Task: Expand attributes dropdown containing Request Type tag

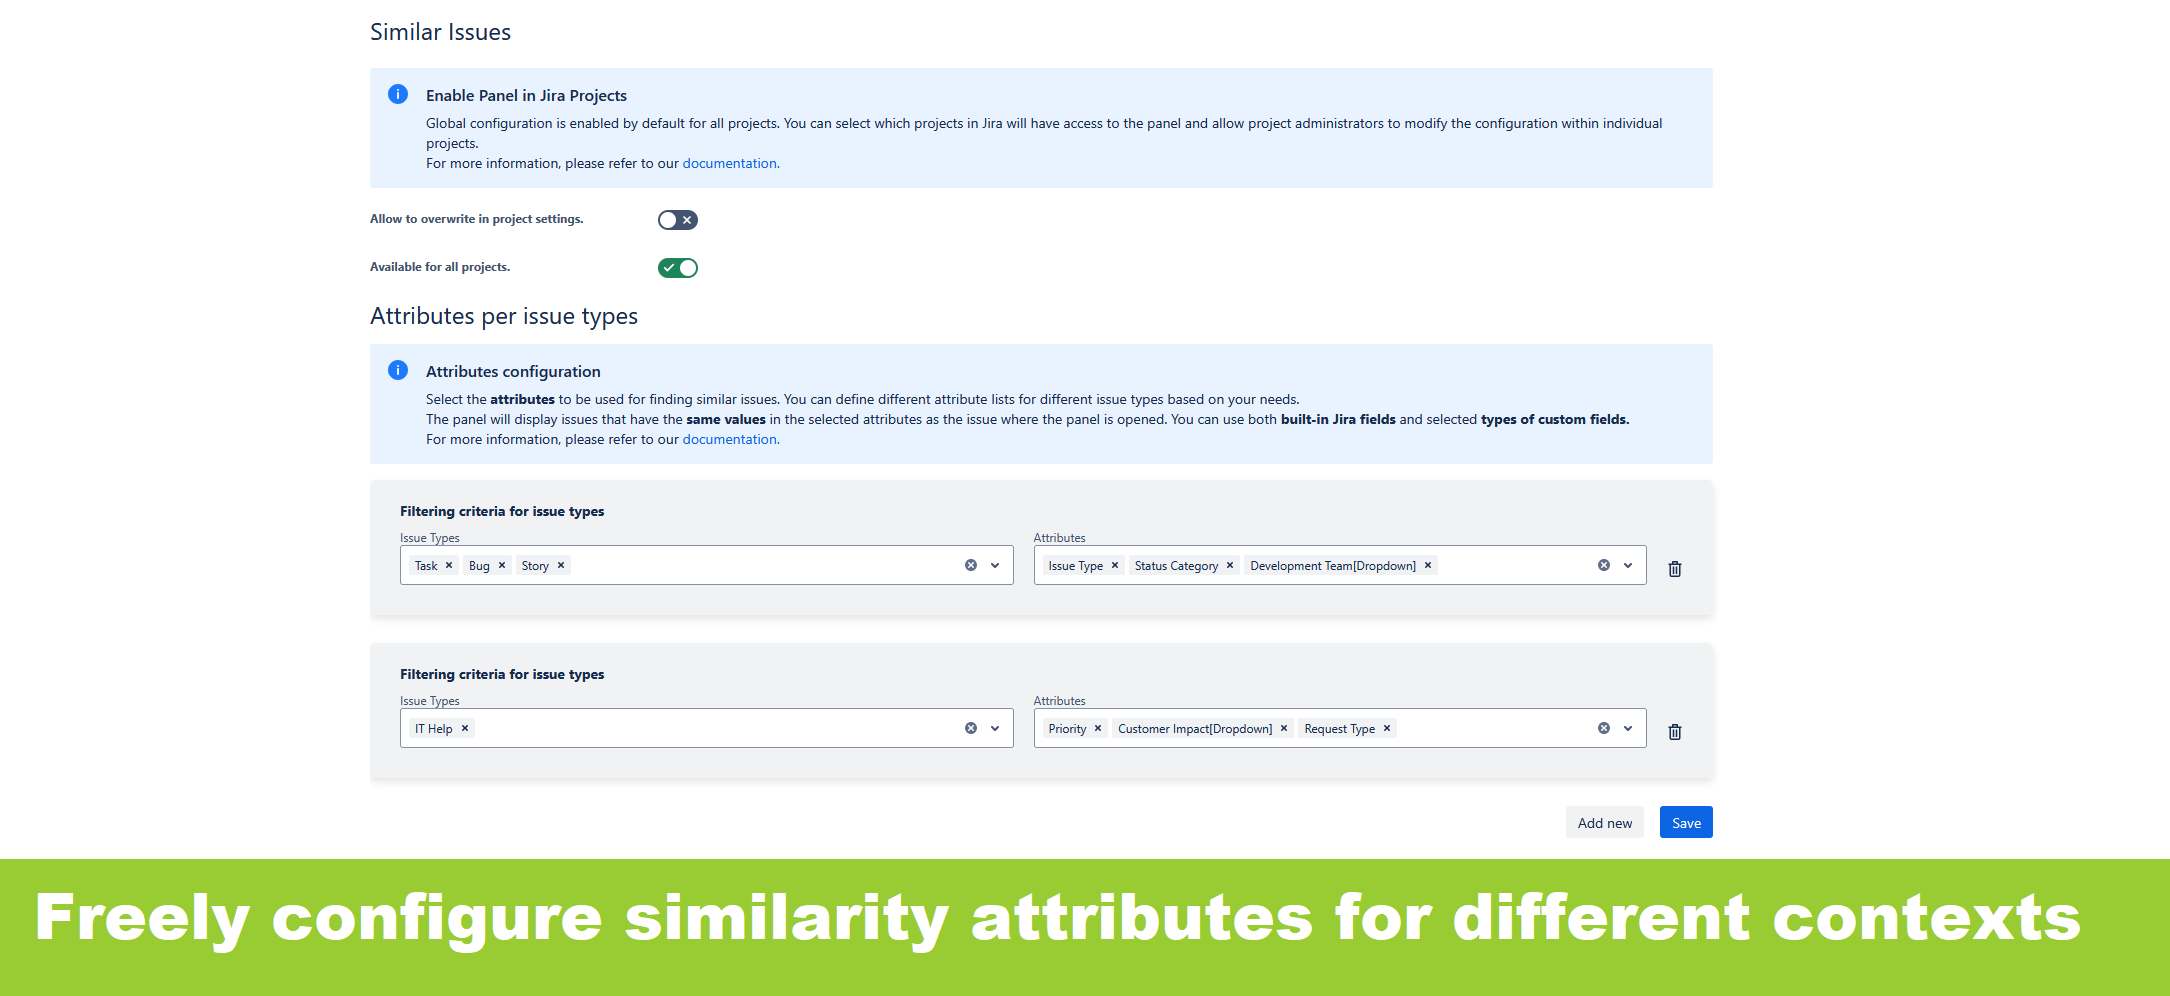Action: click(1628, 728)
